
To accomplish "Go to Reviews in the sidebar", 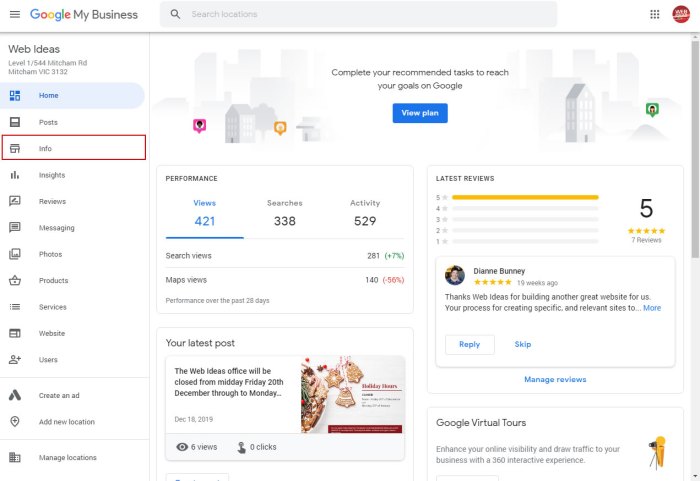I will 52,201.
